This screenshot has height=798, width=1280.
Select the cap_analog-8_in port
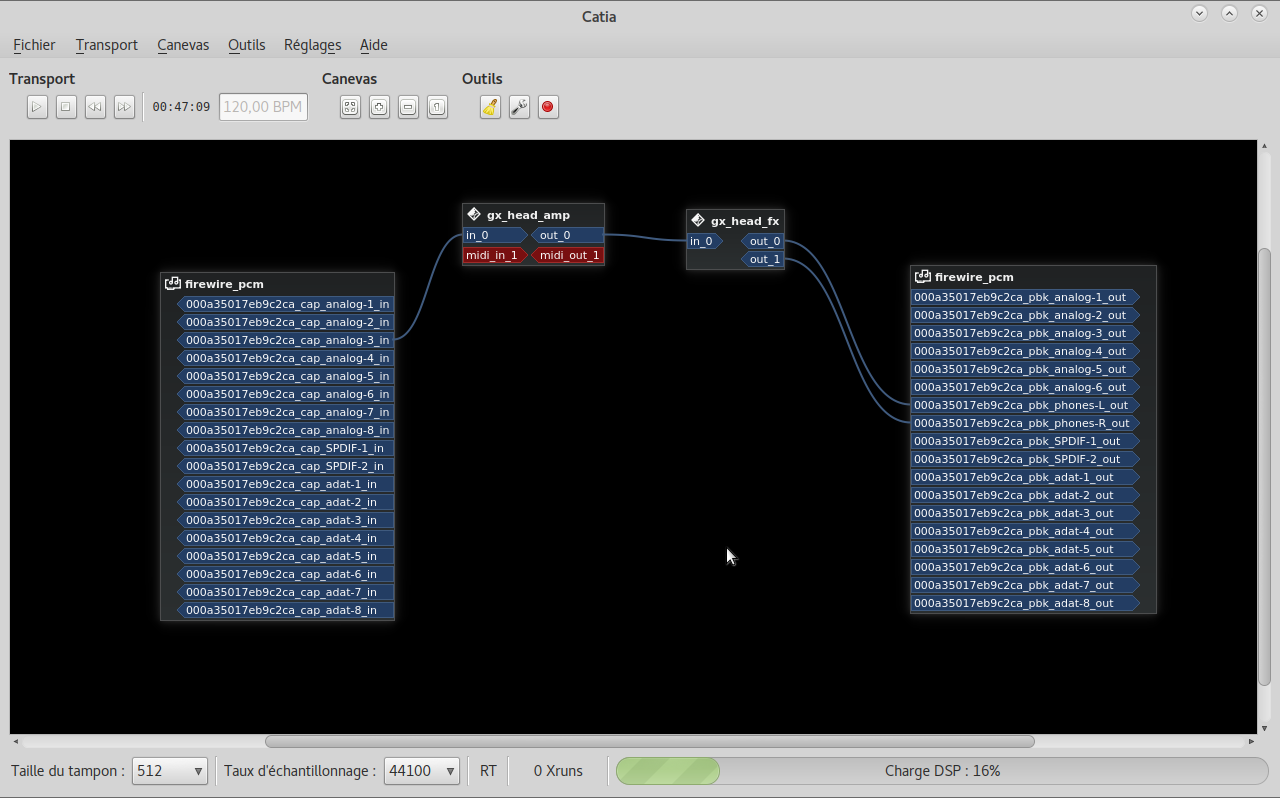point(286,430)
